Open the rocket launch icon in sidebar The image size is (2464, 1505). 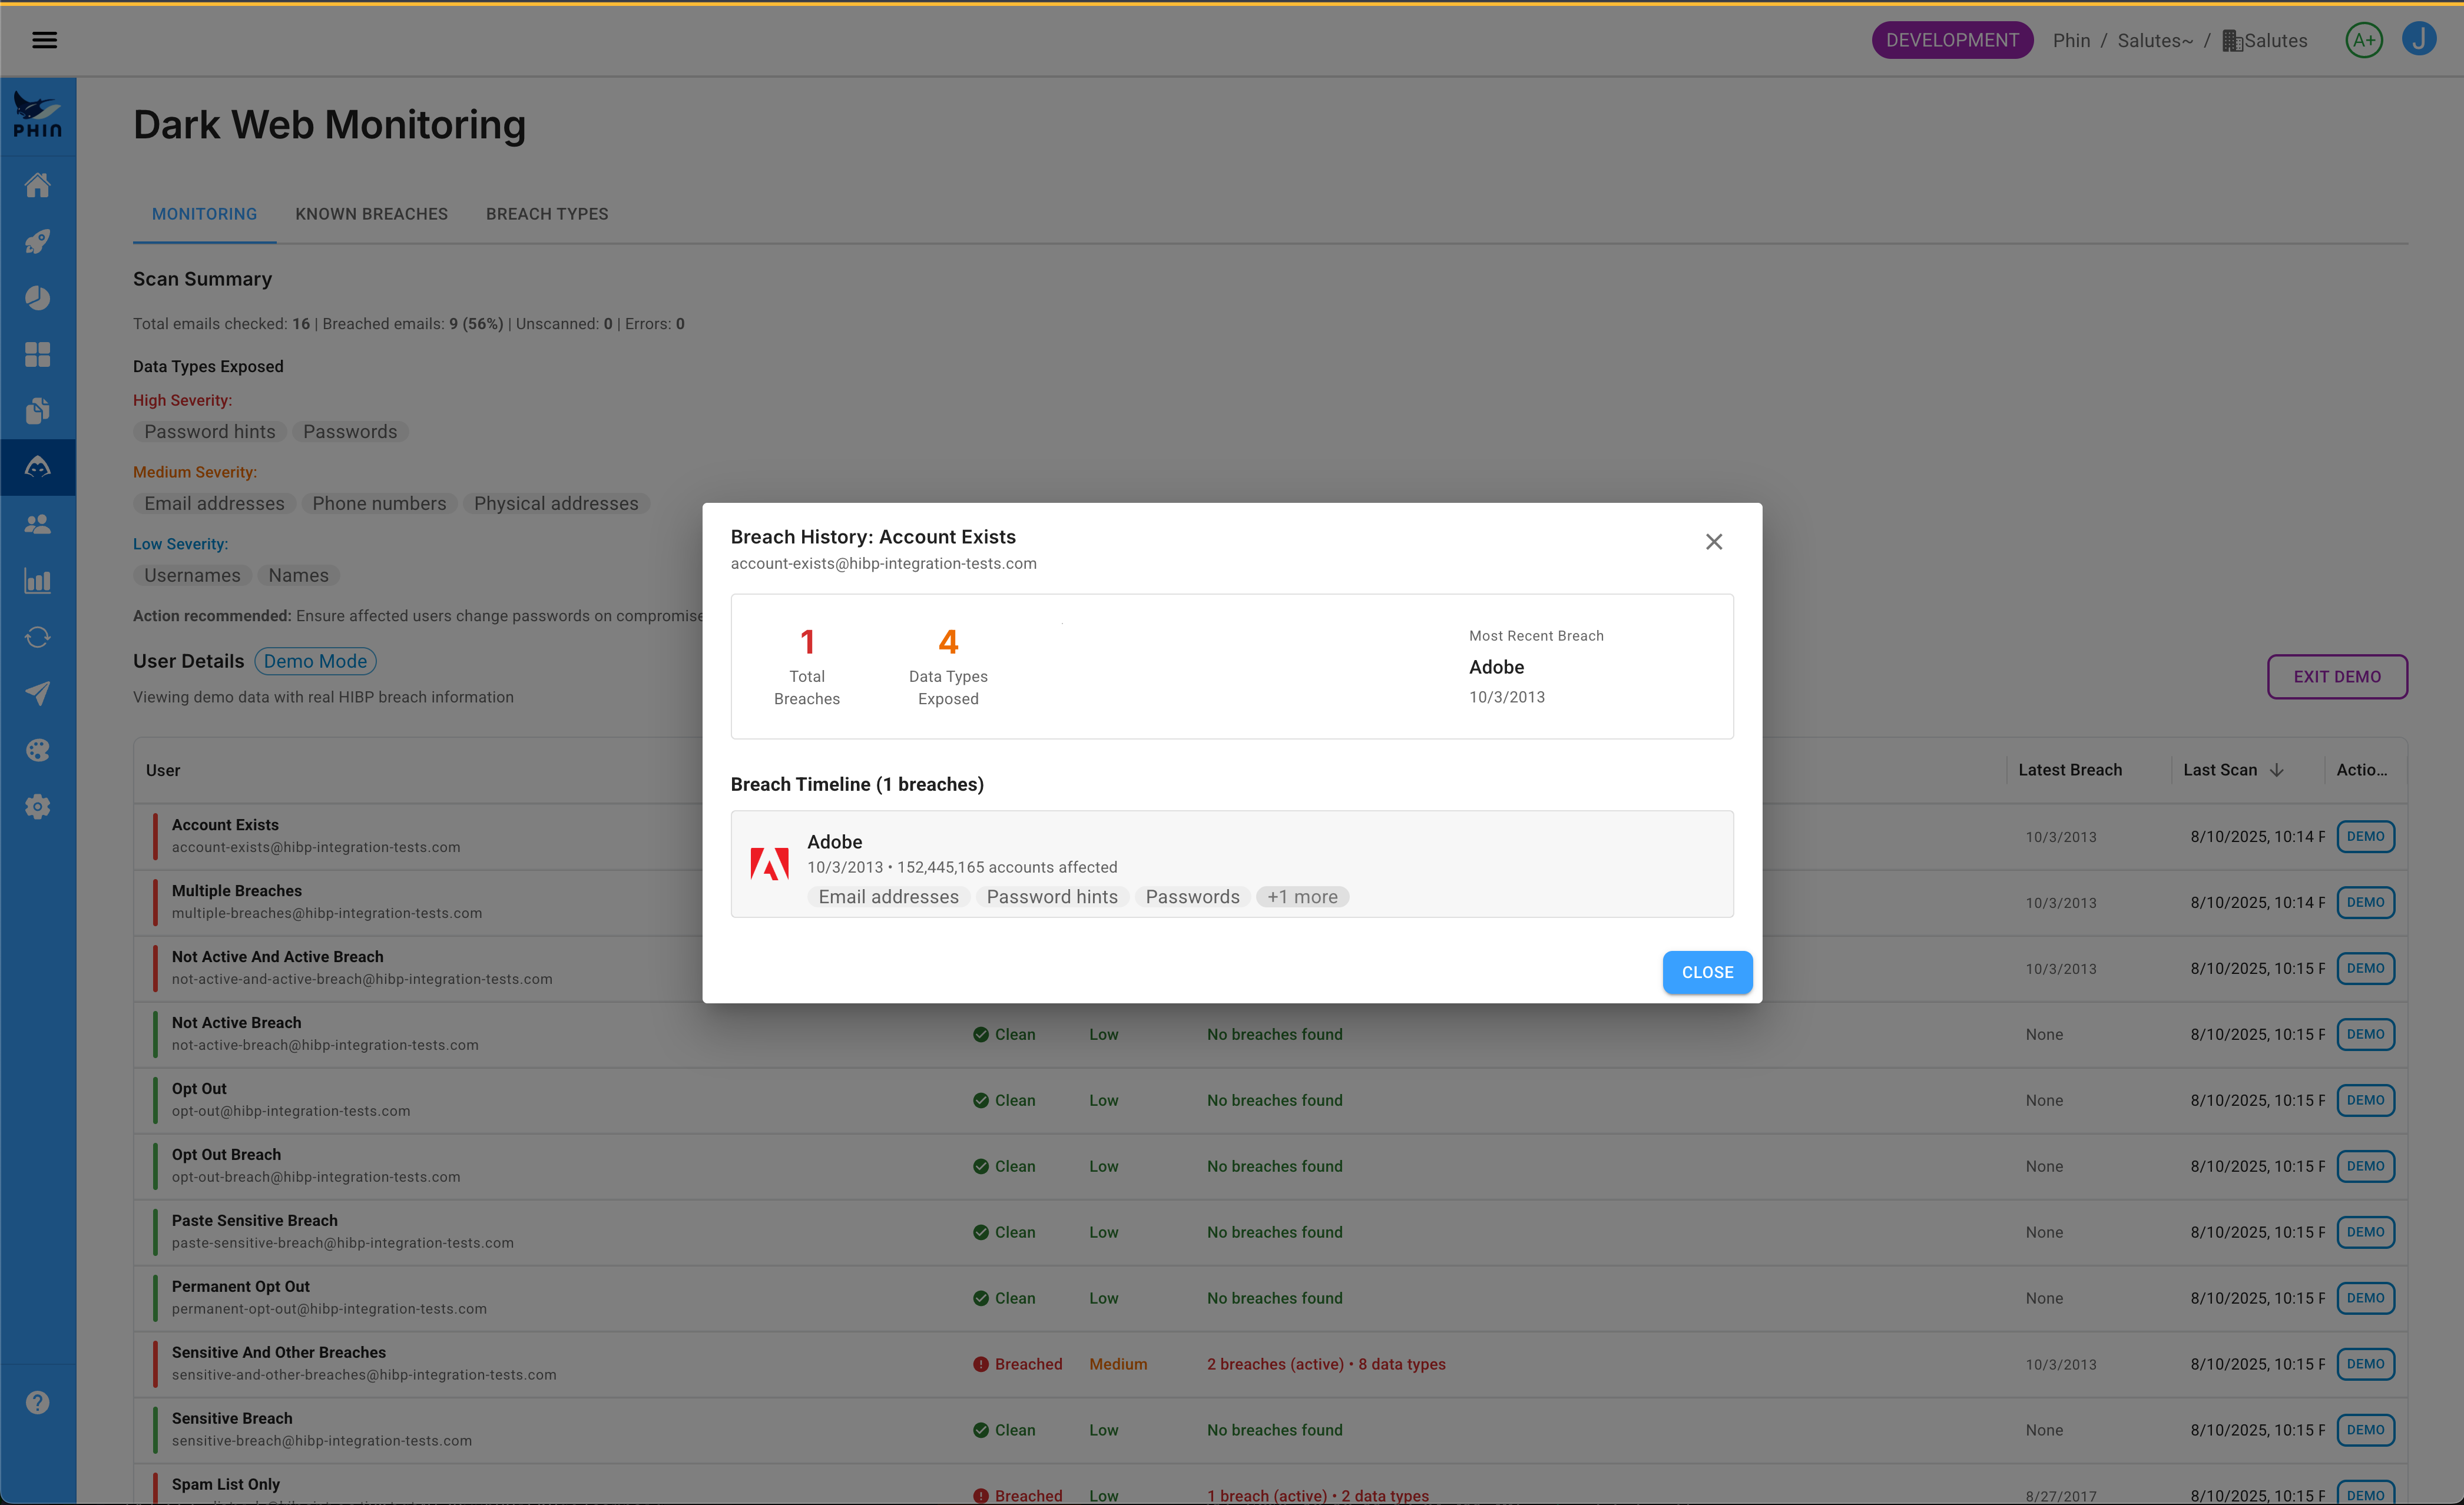38,241
